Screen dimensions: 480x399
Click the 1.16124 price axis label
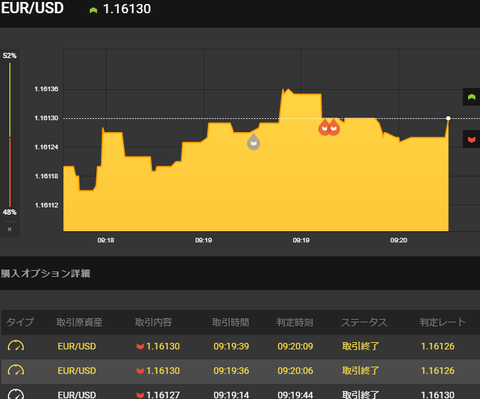tap(46, 147)
